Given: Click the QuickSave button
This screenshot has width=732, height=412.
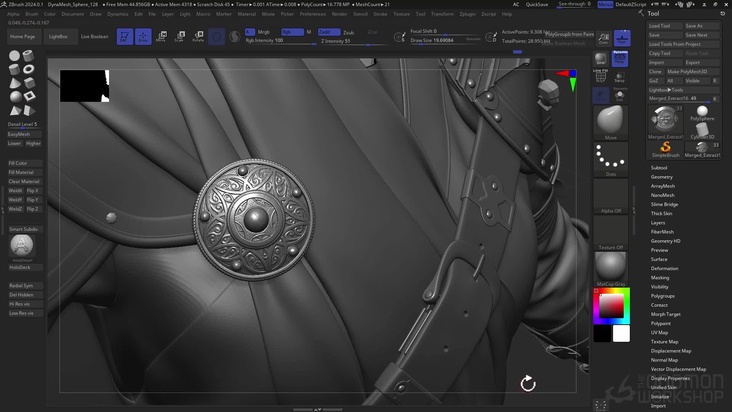Looking at the screenshot, I should pyautogui.click(x=537, y=4).
